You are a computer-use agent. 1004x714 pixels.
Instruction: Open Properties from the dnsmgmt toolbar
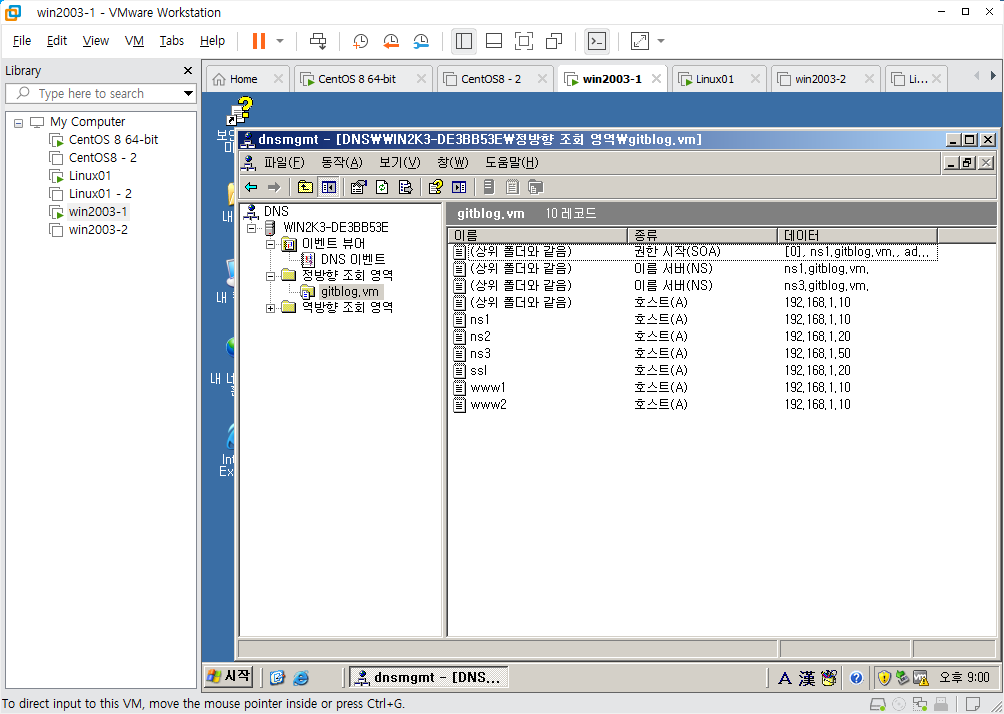pos(359,187)
